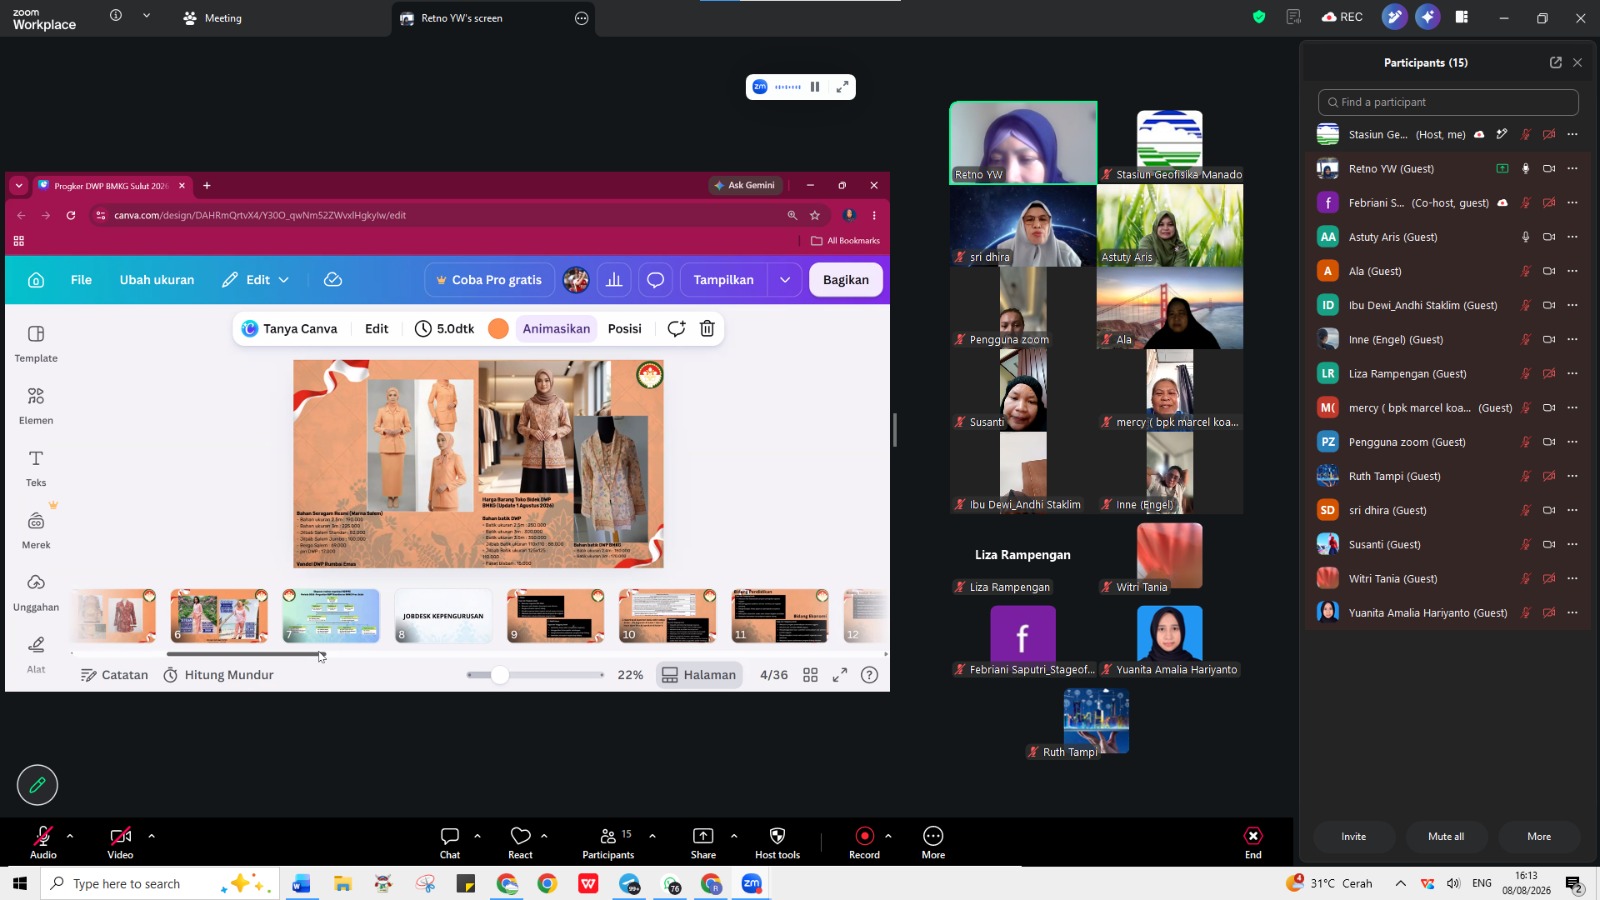This screenshot has height=900, width=1600.
Task: Open Zoom Host tools shield
Action: click(777, 842)
